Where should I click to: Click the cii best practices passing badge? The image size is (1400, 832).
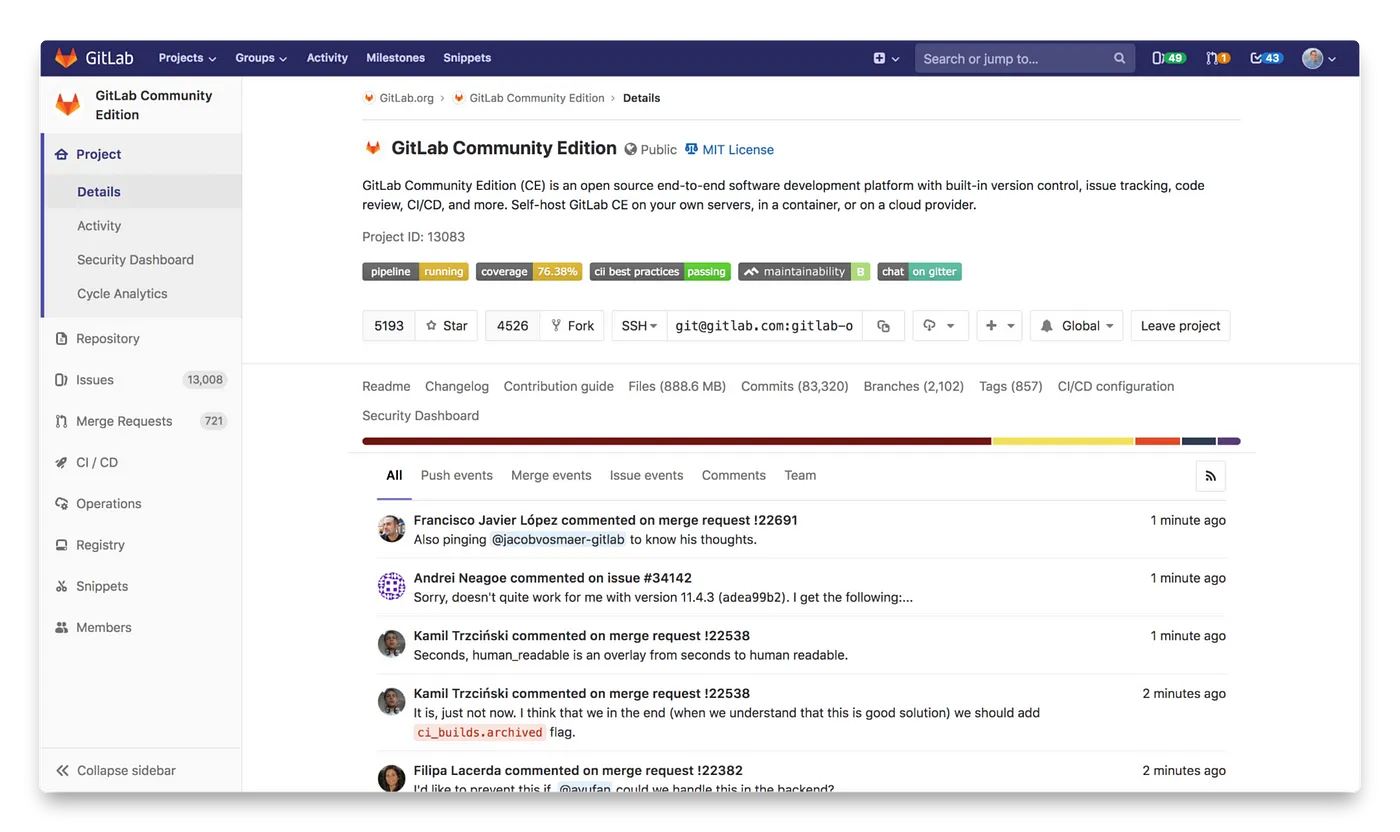(659, 271)
